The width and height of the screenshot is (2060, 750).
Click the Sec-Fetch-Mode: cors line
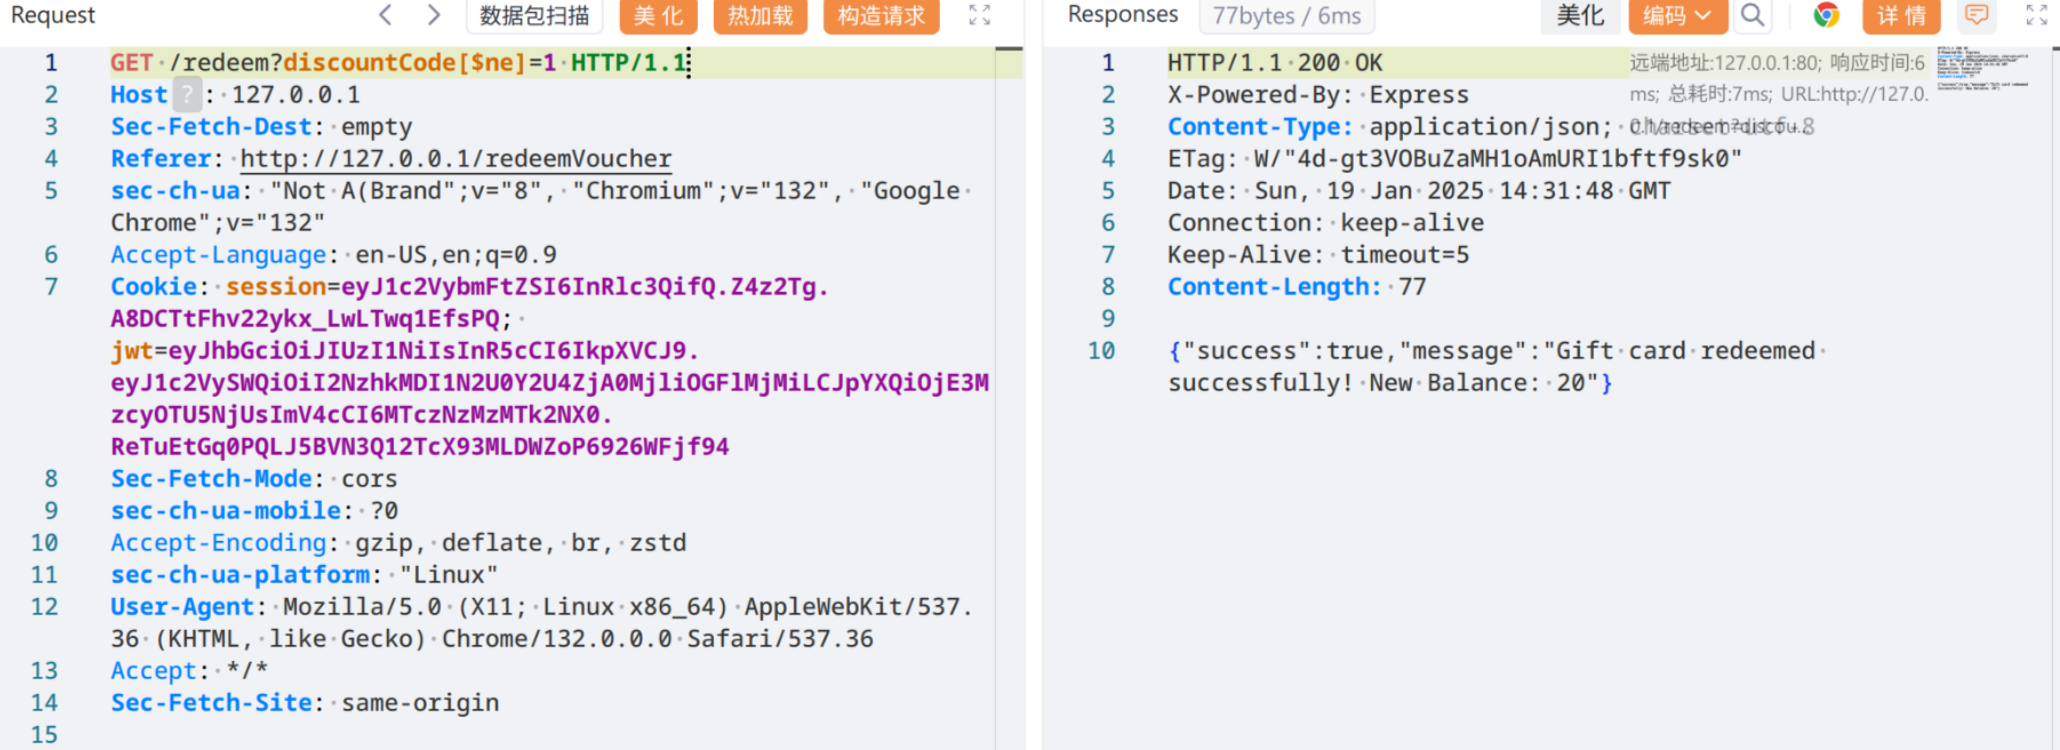coord(254,479)
